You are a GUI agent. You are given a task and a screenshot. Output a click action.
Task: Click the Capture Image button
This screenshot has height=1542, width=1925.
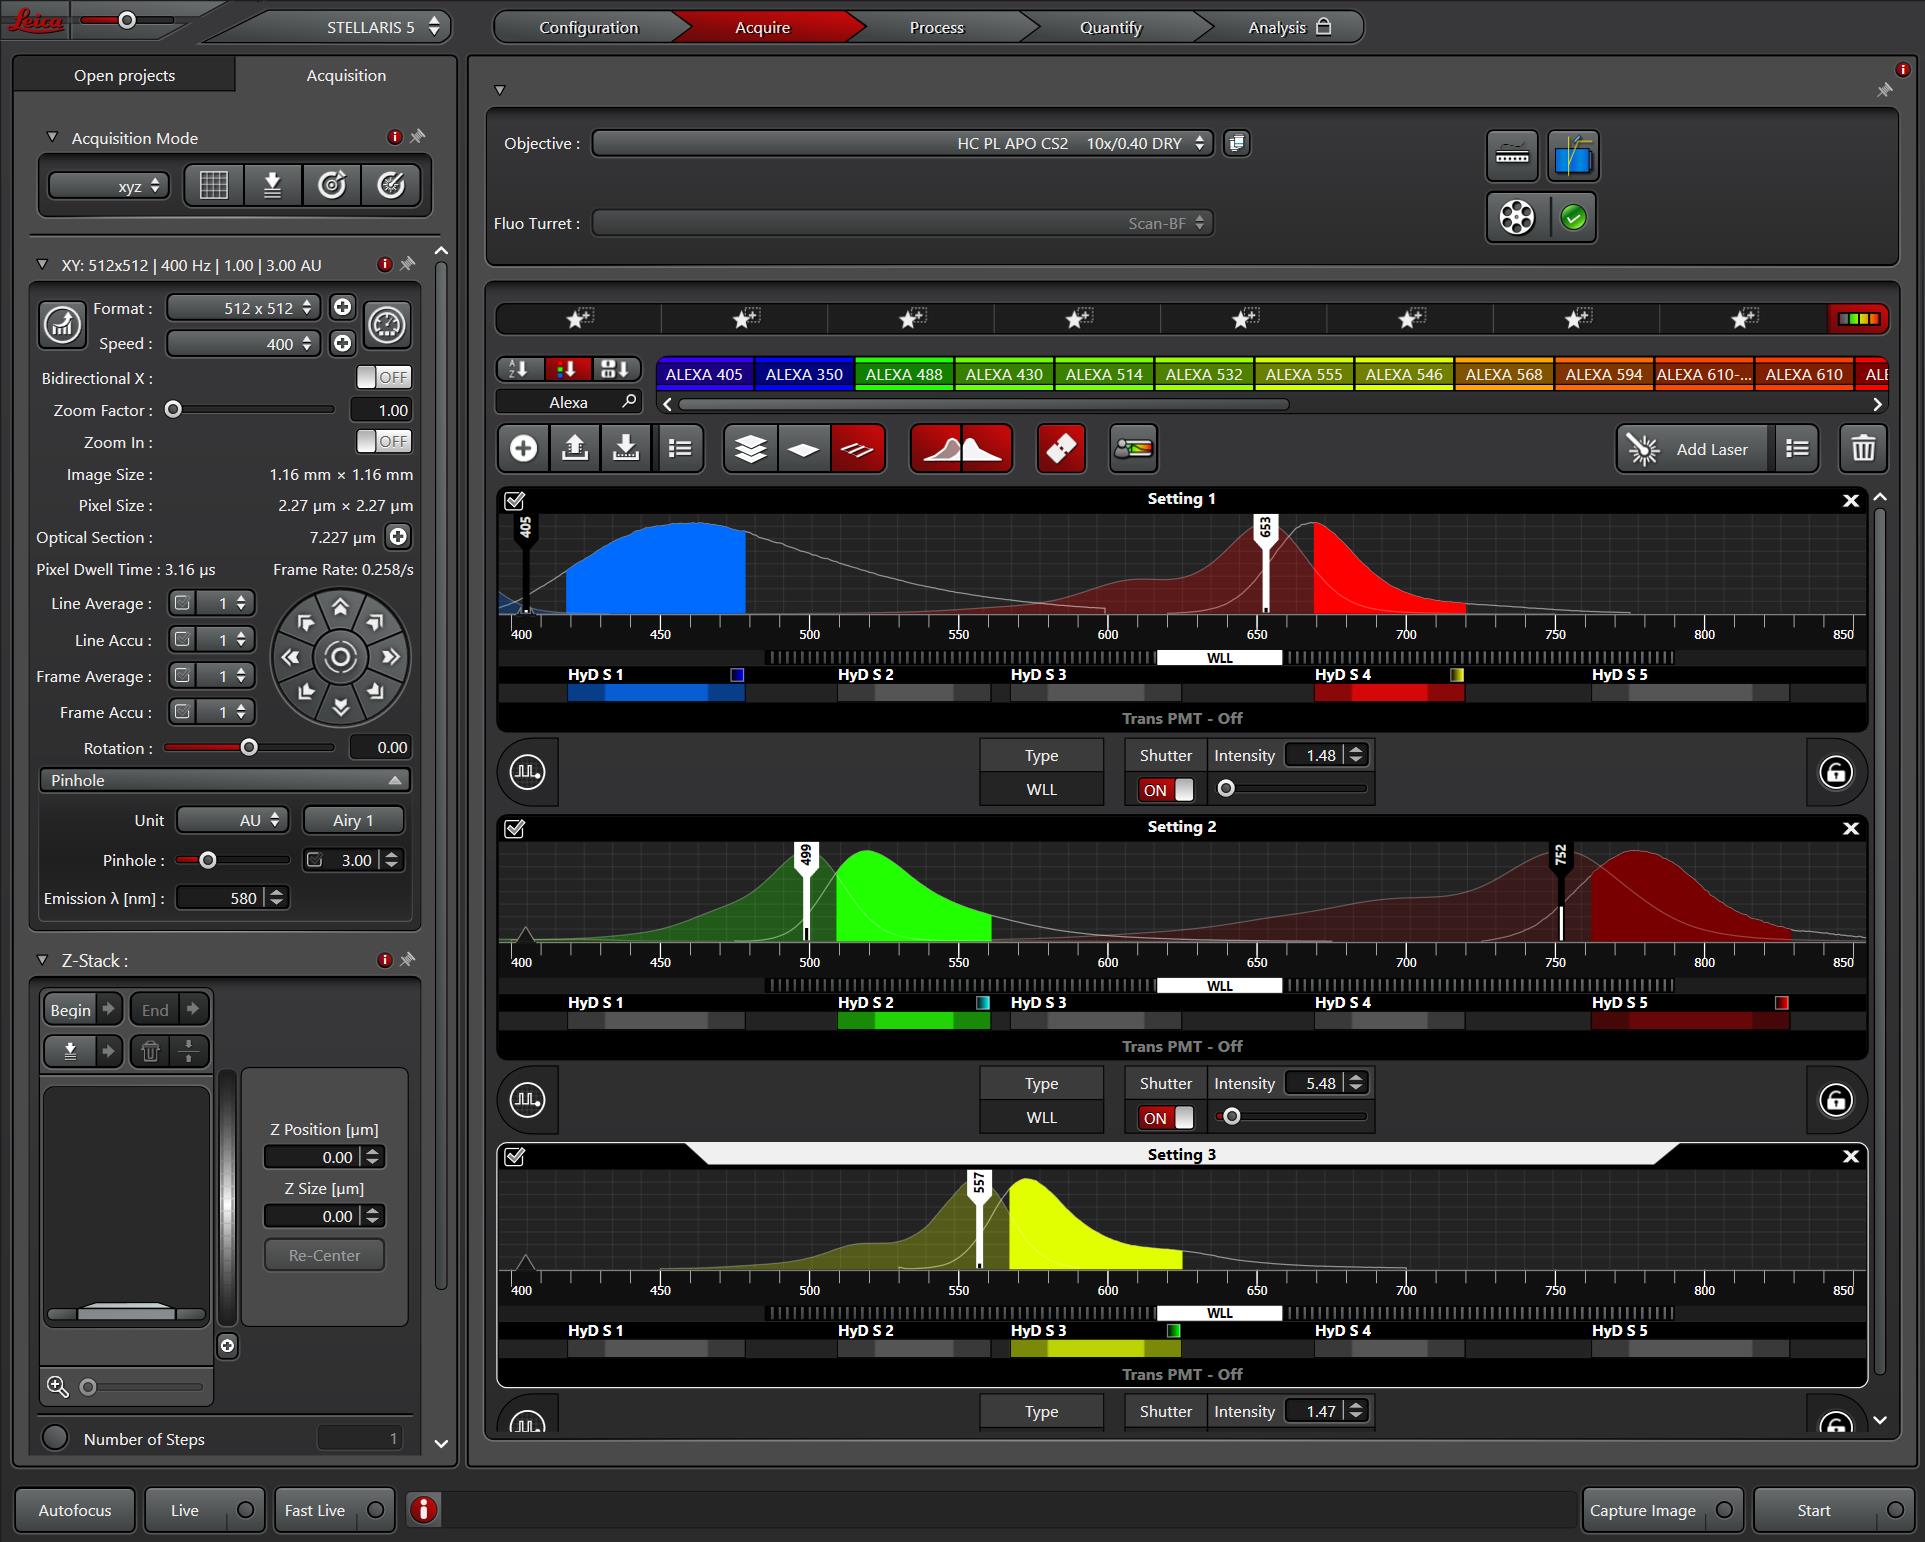click(1662, 1510)
